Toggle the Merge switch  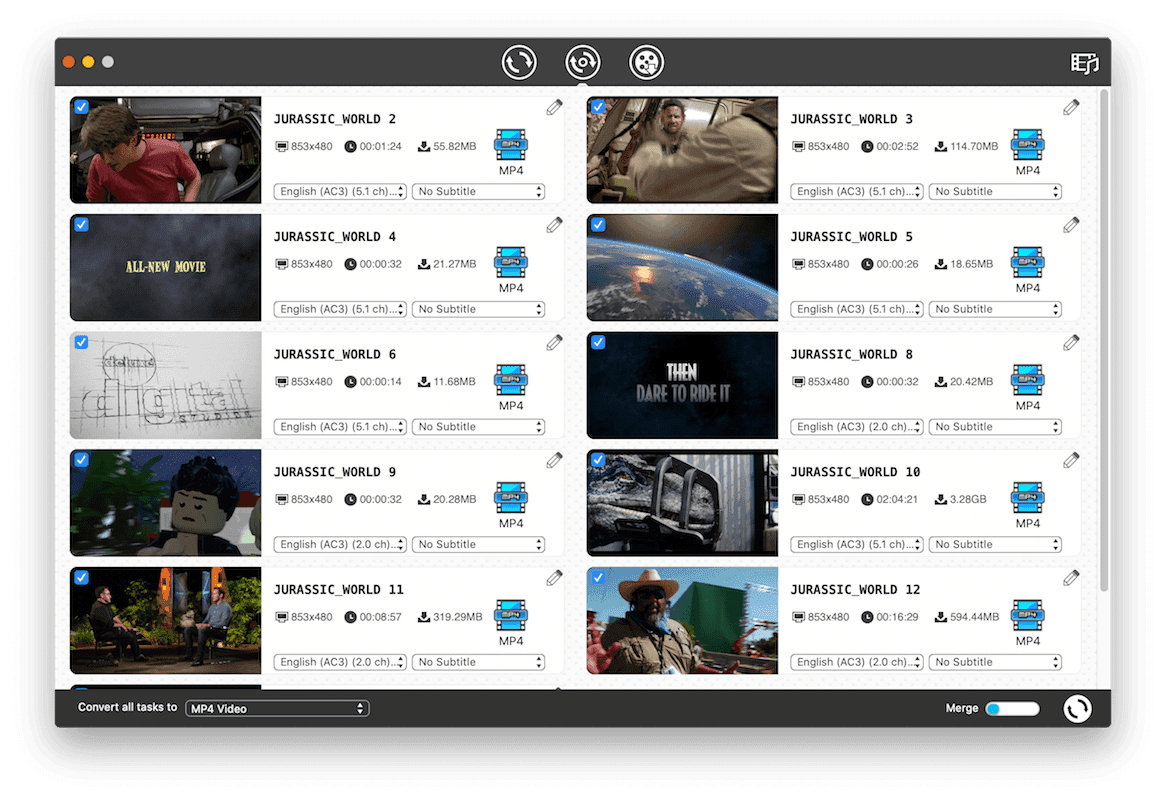[1012, 709]
